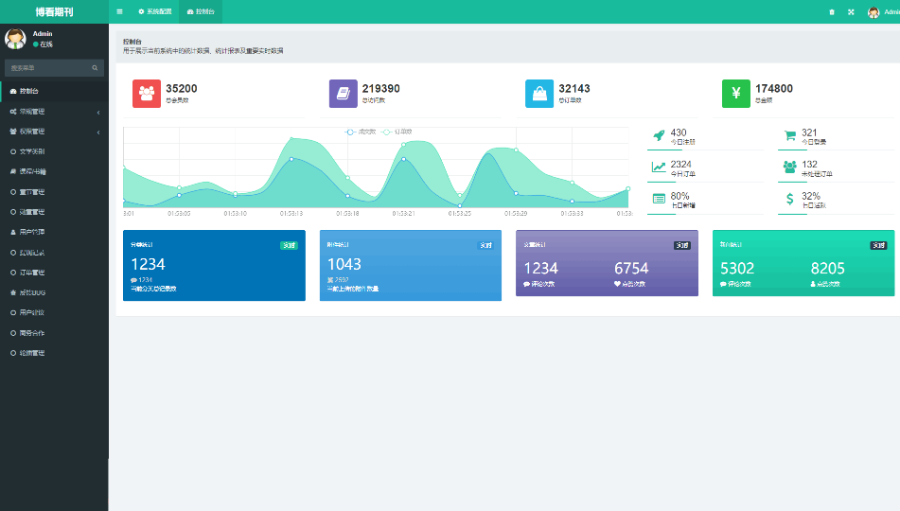Click the group icon beside 132
Screen dimensions: 900x511
[x=790, y=167]
